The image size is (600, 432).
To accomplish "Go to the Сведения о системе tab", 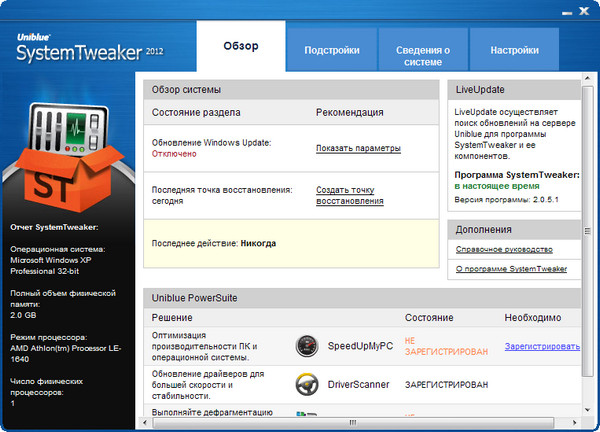I will click(426, 55).
